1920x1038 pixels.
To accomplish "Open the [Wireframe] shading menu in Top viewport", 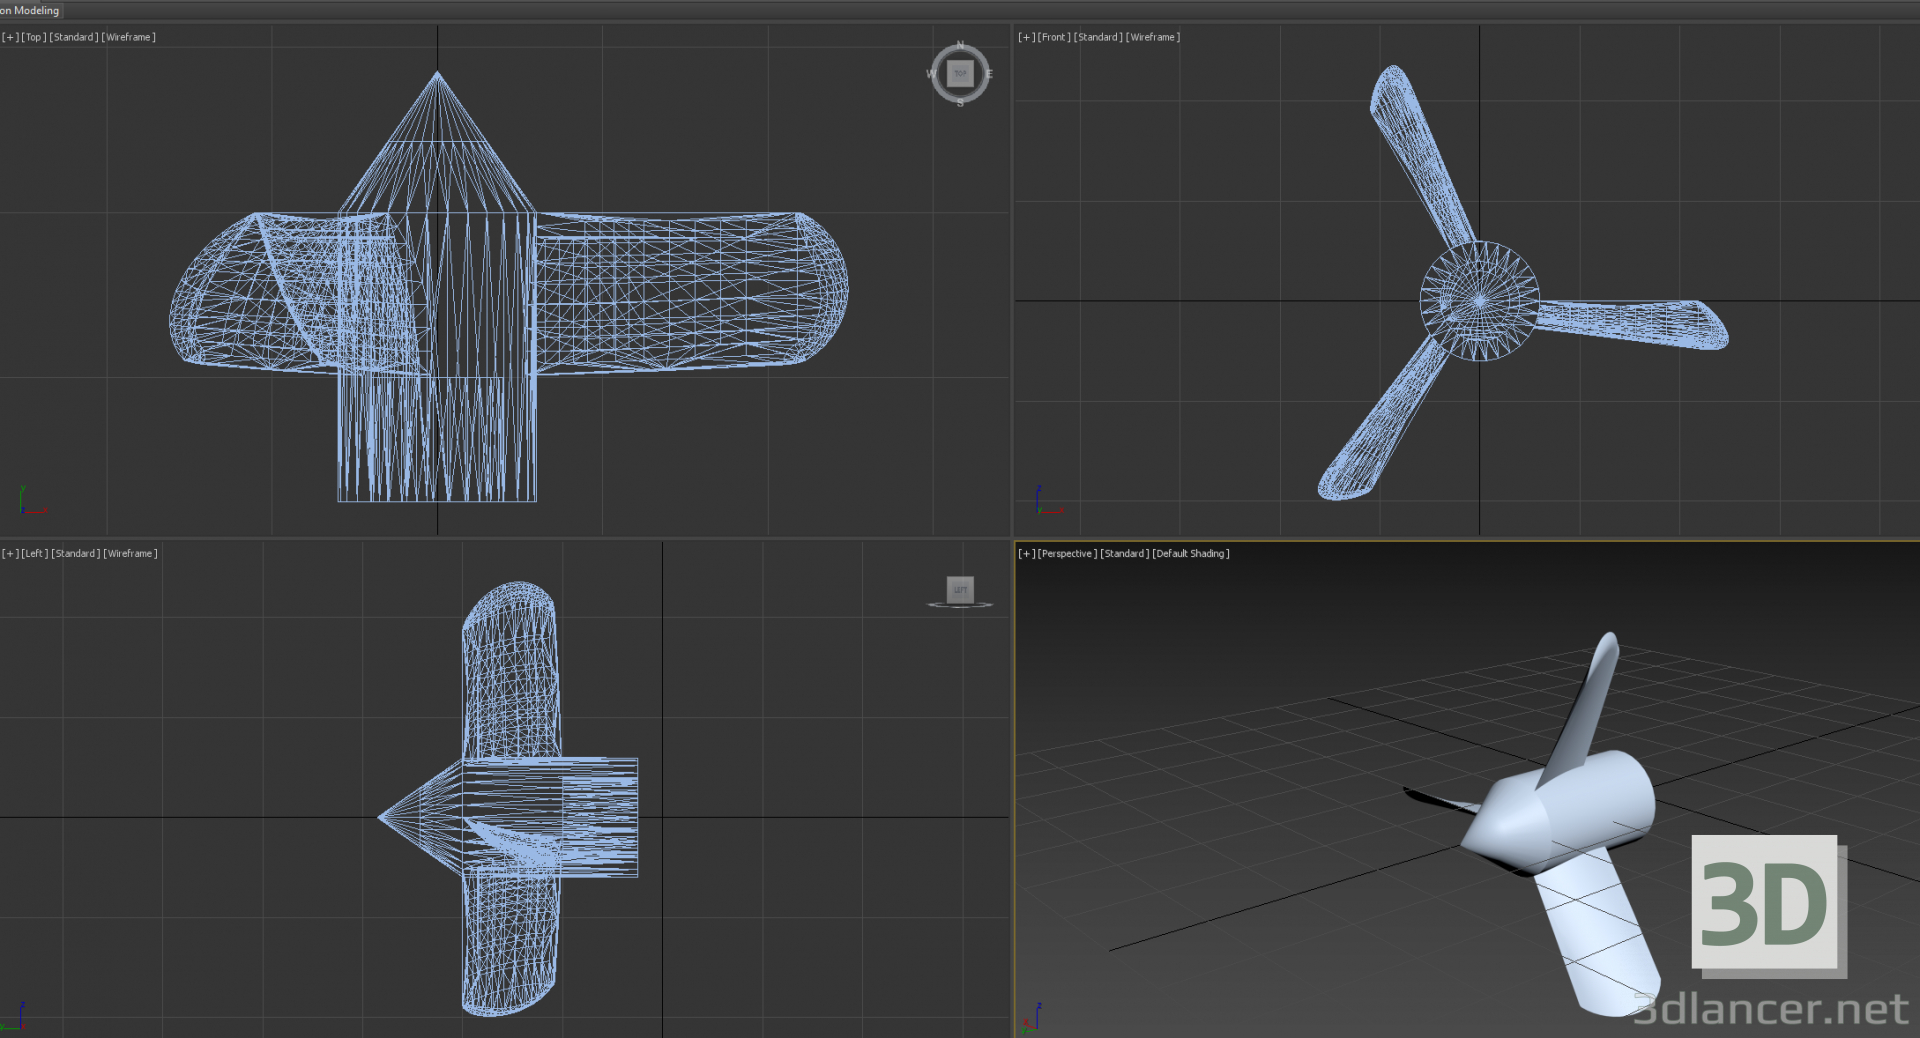I will coord(128,37).
